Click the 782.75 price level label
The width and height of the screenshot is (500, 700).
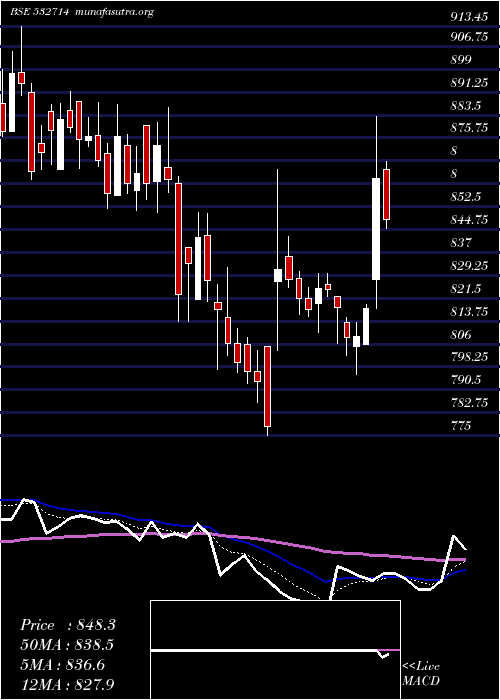[468, 403]
